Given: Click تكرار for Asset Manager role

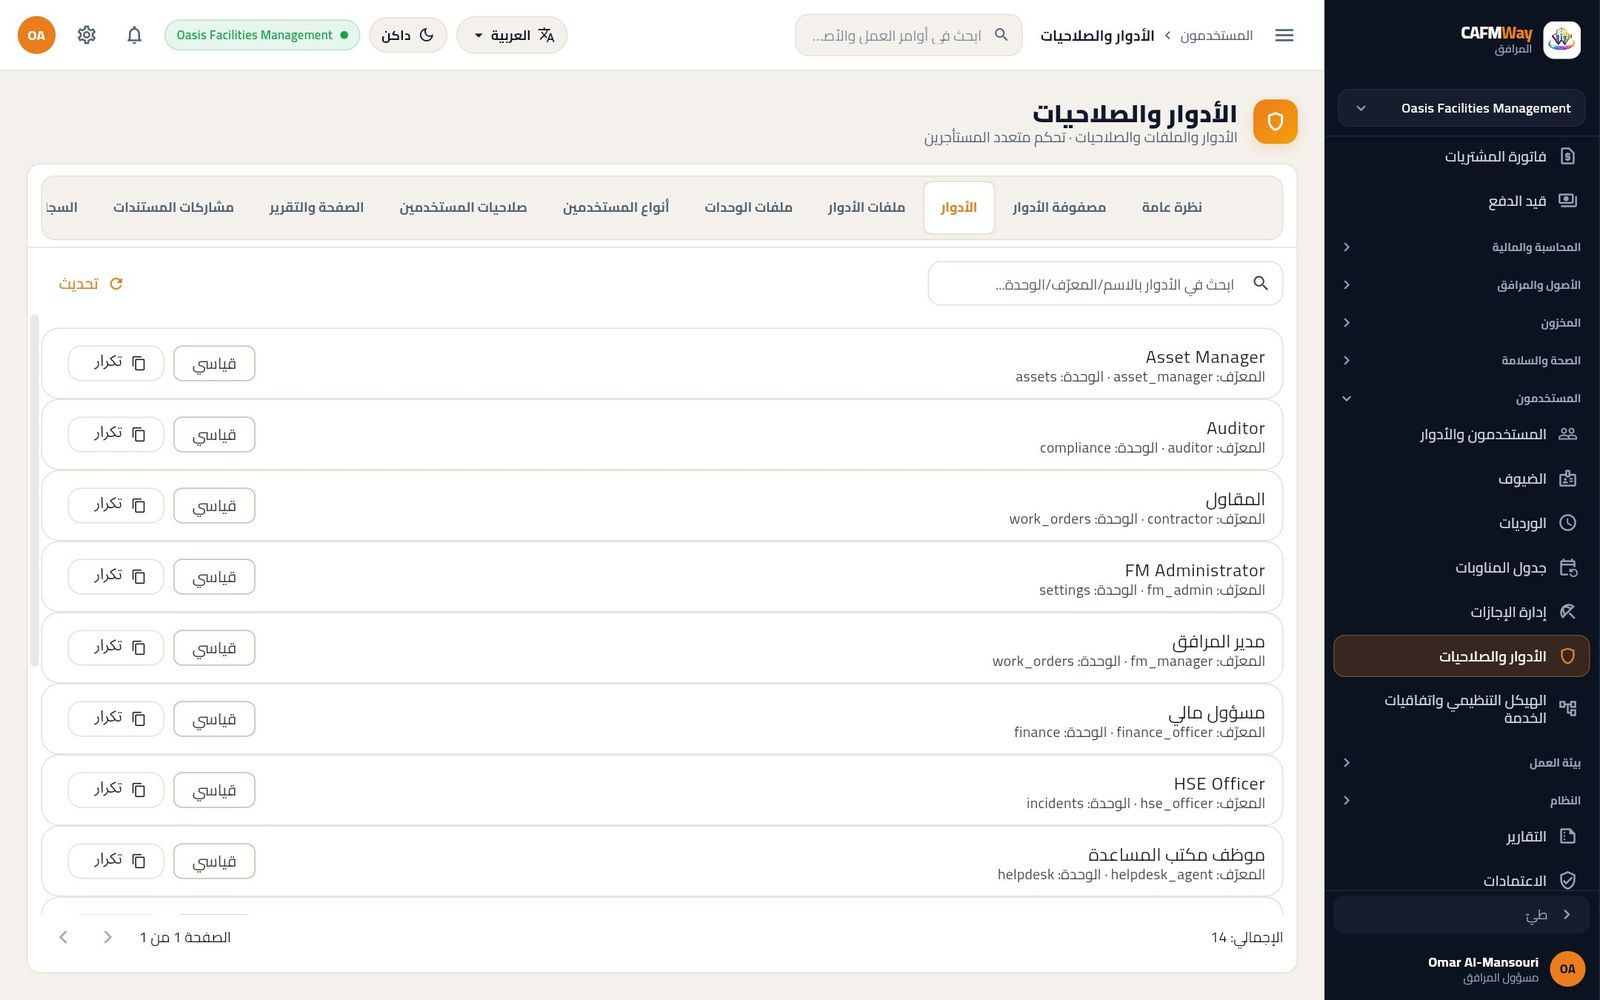Looking at the screenshot, I should pos(116,363).
